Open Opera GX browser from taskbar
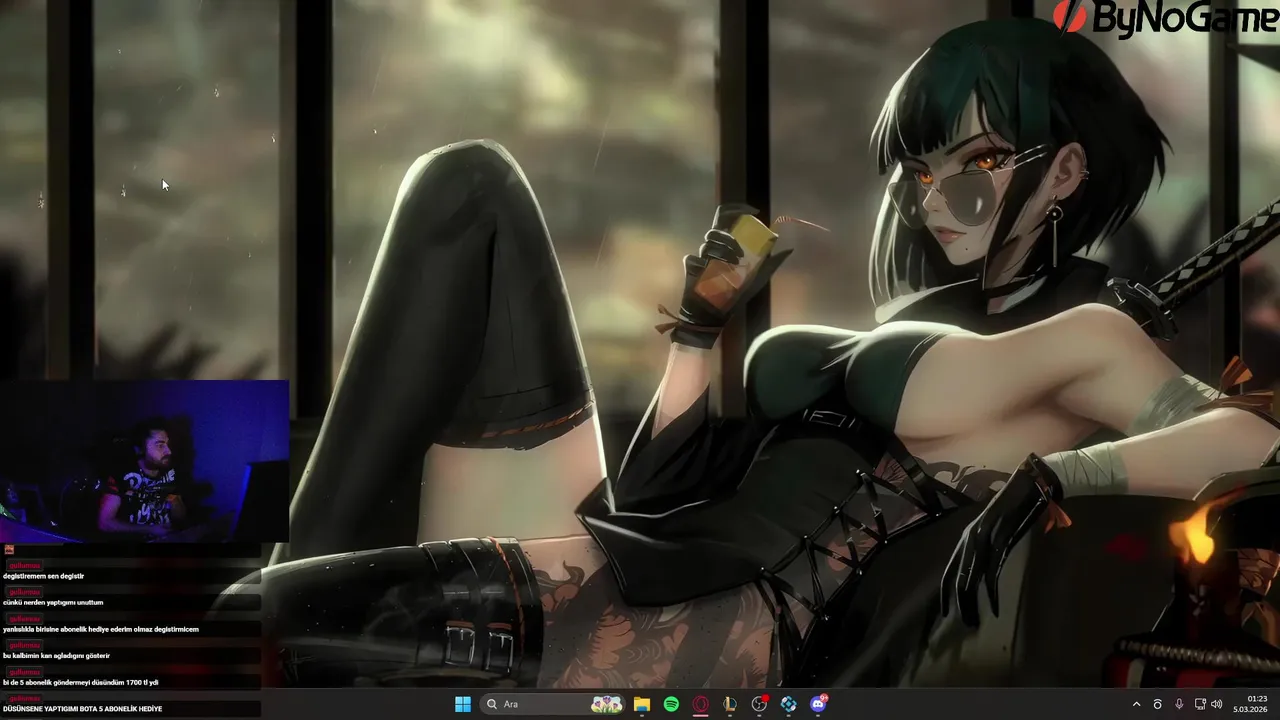This screenshot has width=1280, height=720. [700, 704]
